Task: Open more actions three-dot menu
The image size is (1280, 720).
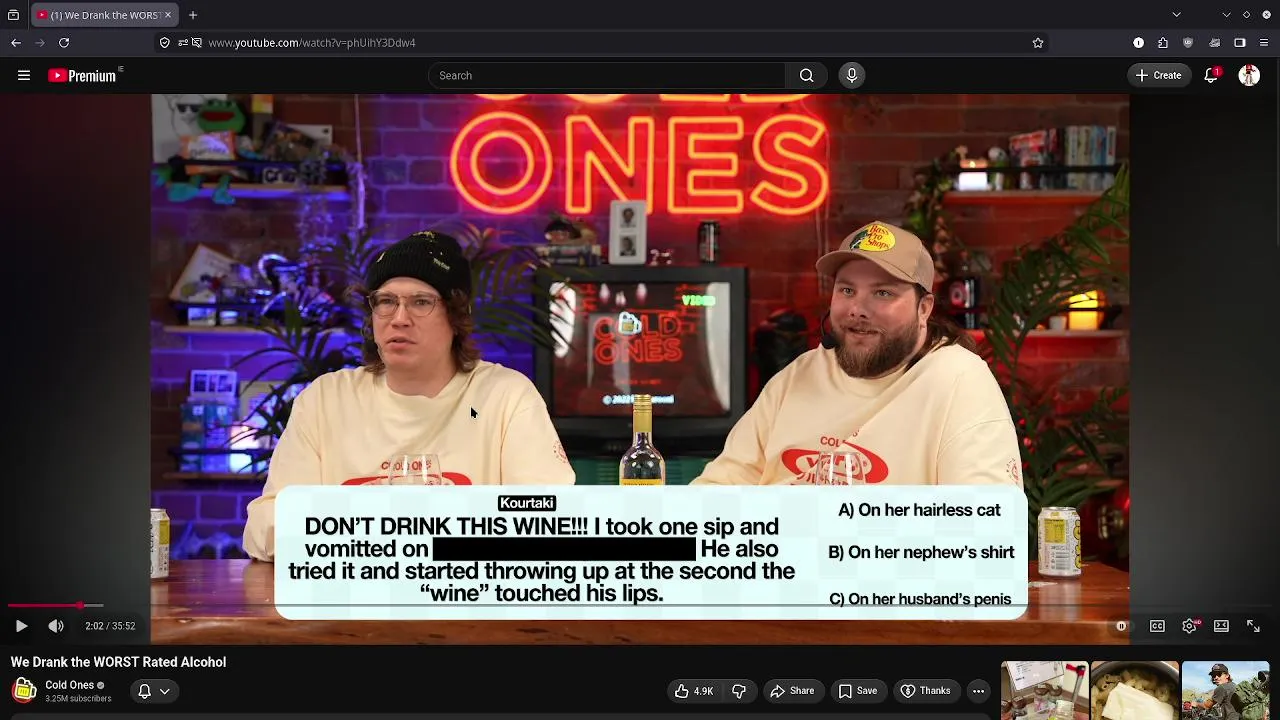Action: (979, 691)
